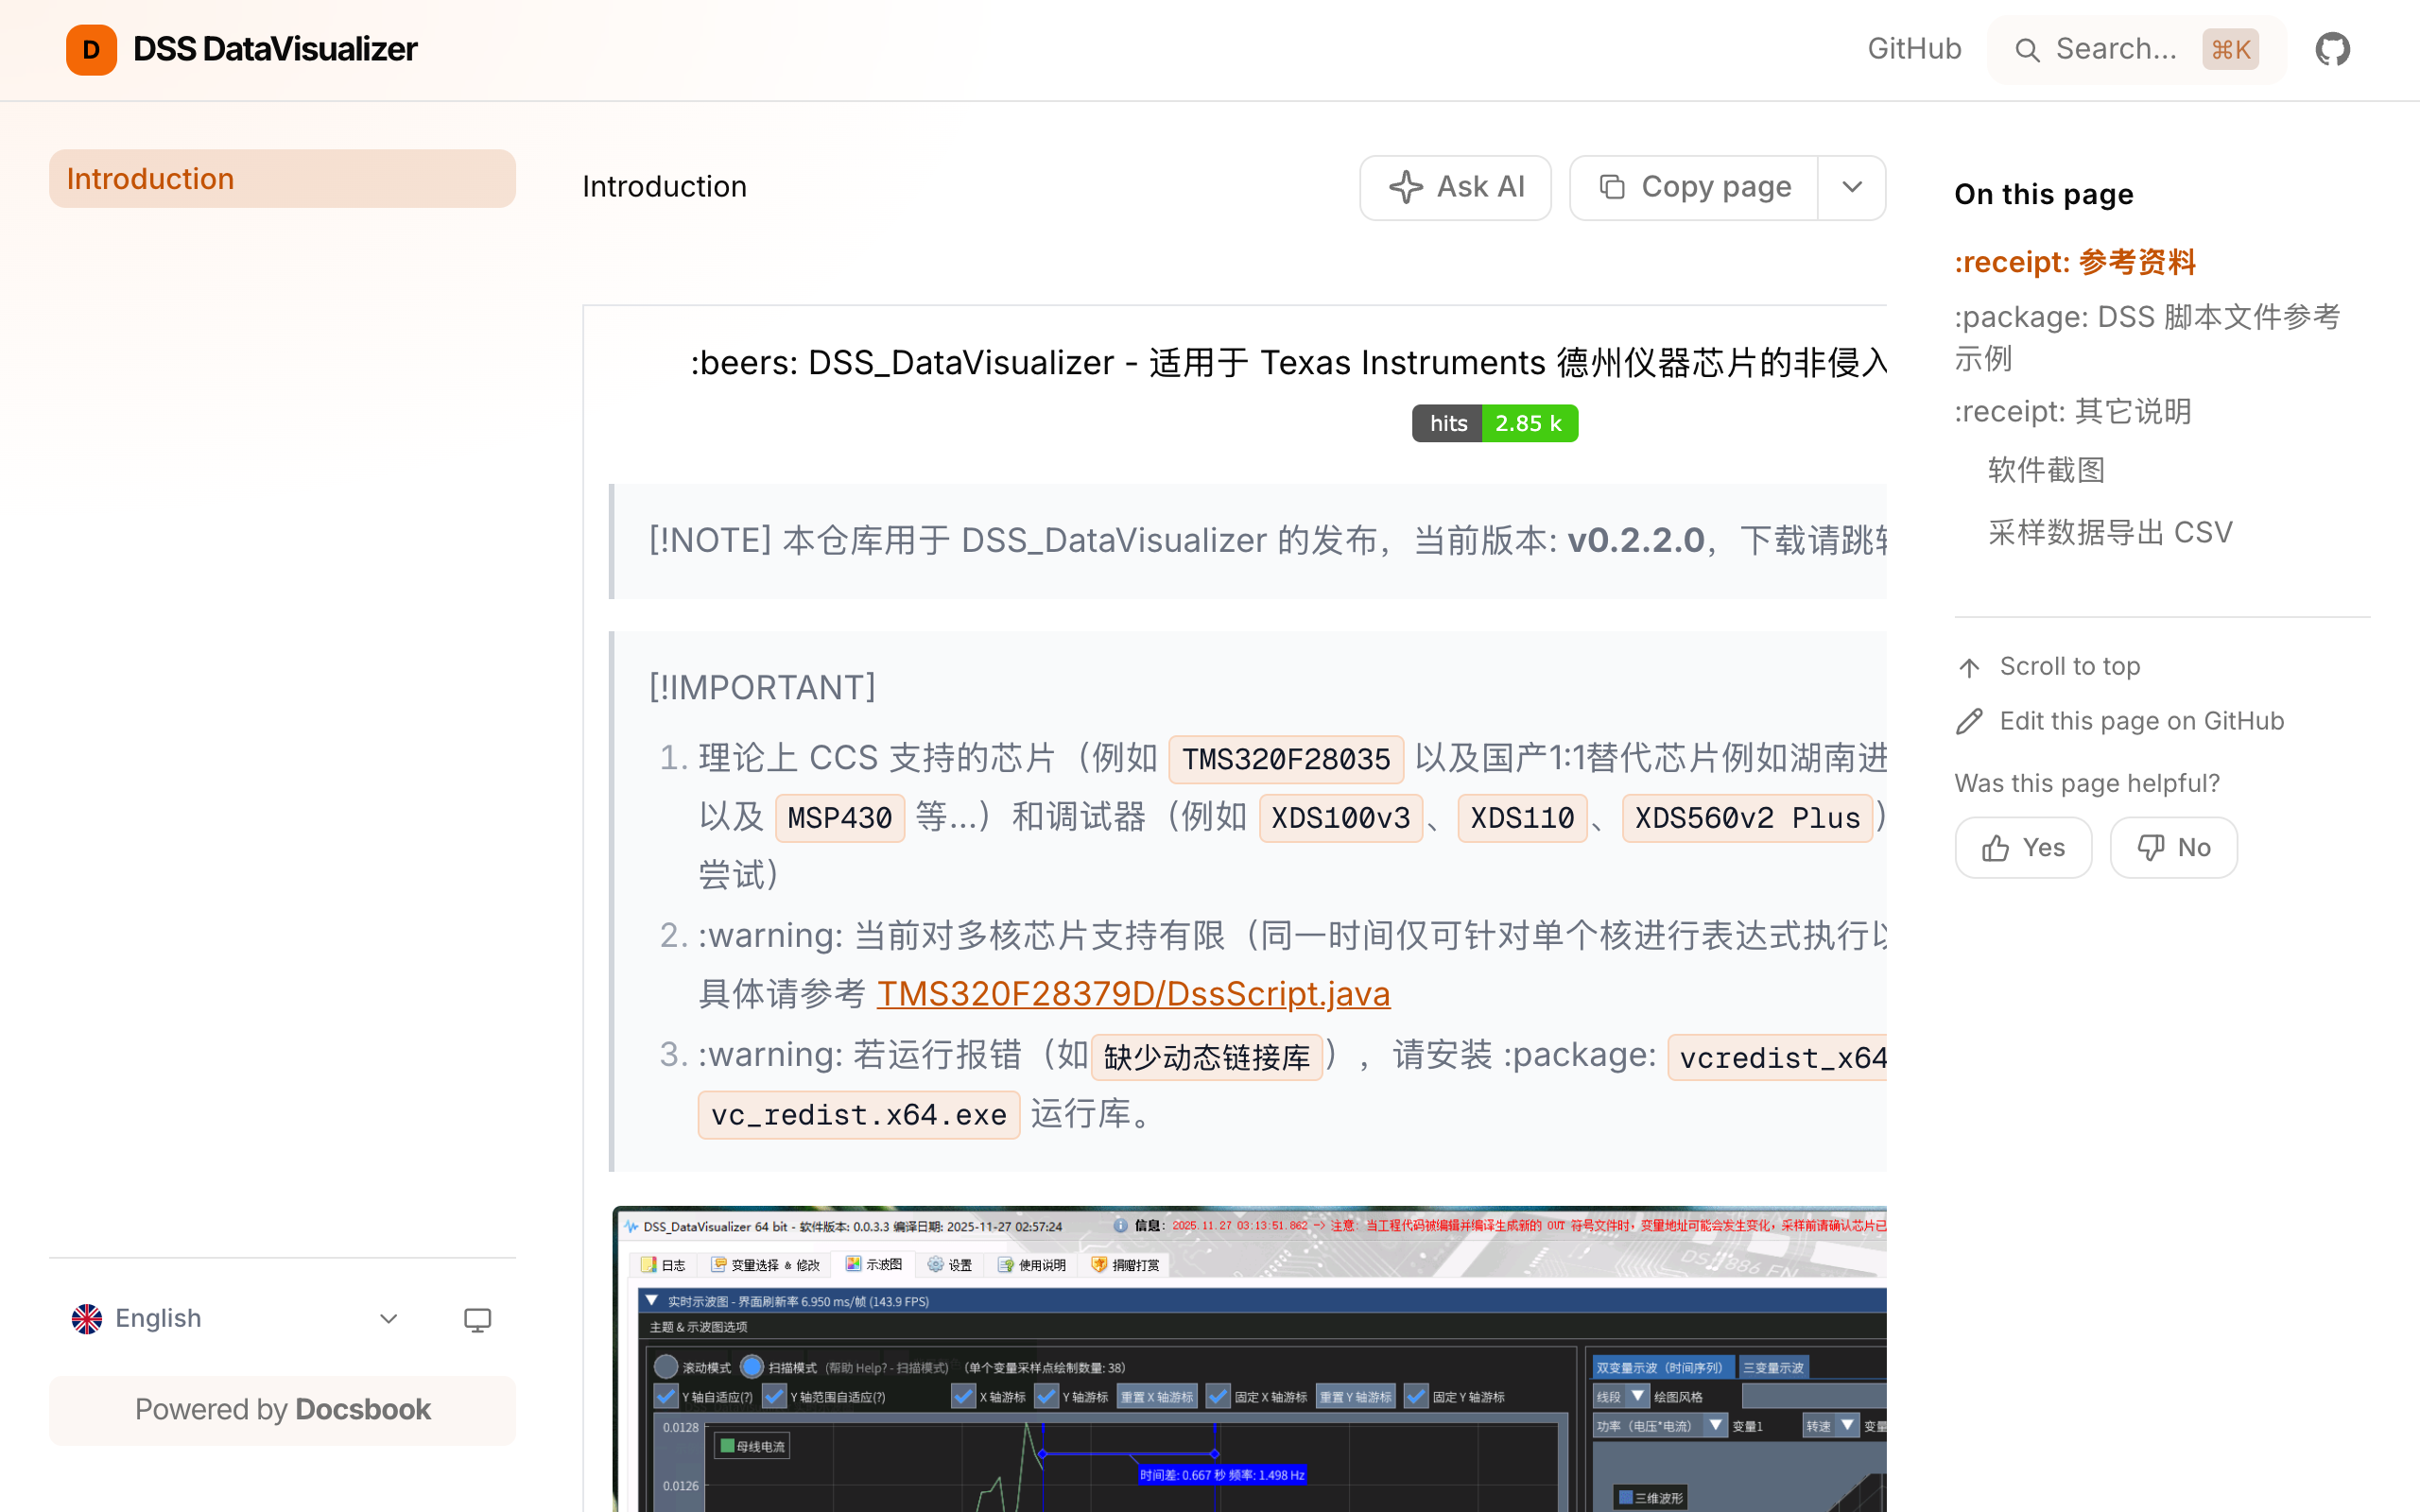Click the hits 2.85 k badge
Viewport: 2420px width, 1512px height.
tap(1494, 423)
